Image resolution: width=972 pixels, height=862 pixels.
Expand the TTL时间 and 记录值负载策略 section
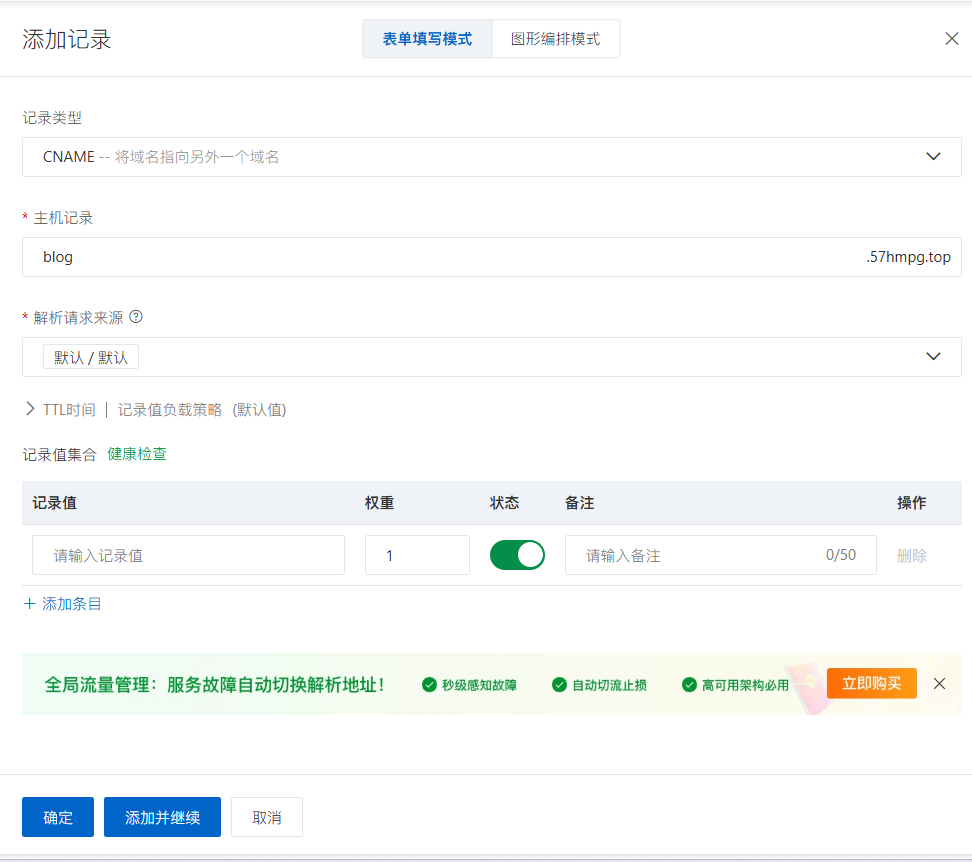coord(30,410)
